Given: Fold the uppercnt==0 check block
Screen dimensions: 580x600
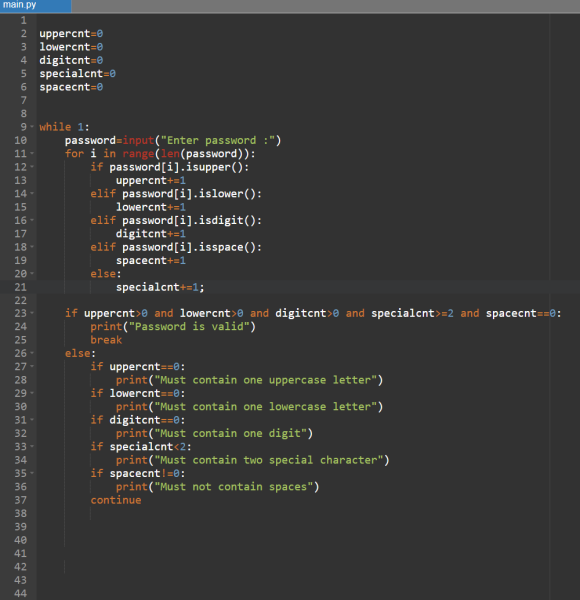Looking at the screenshot, I should pyautogui.click(x=32, y=367).
